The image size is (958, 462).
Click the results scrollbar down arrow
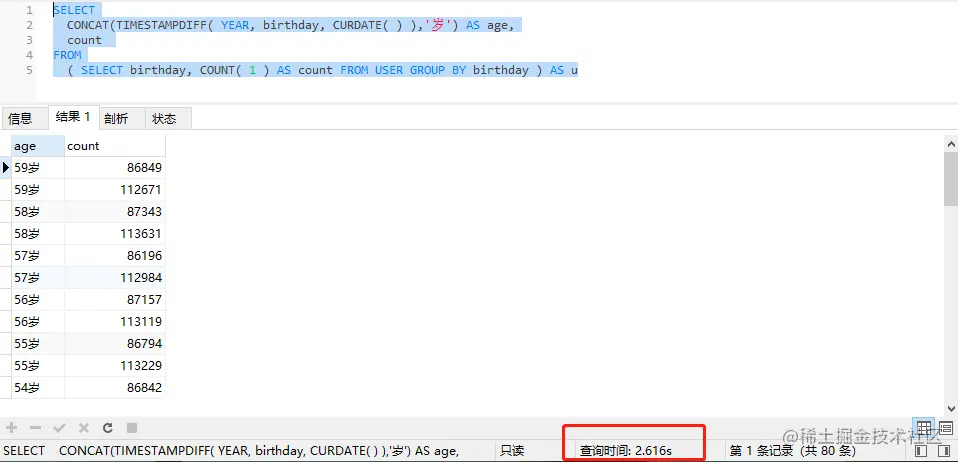951,408
